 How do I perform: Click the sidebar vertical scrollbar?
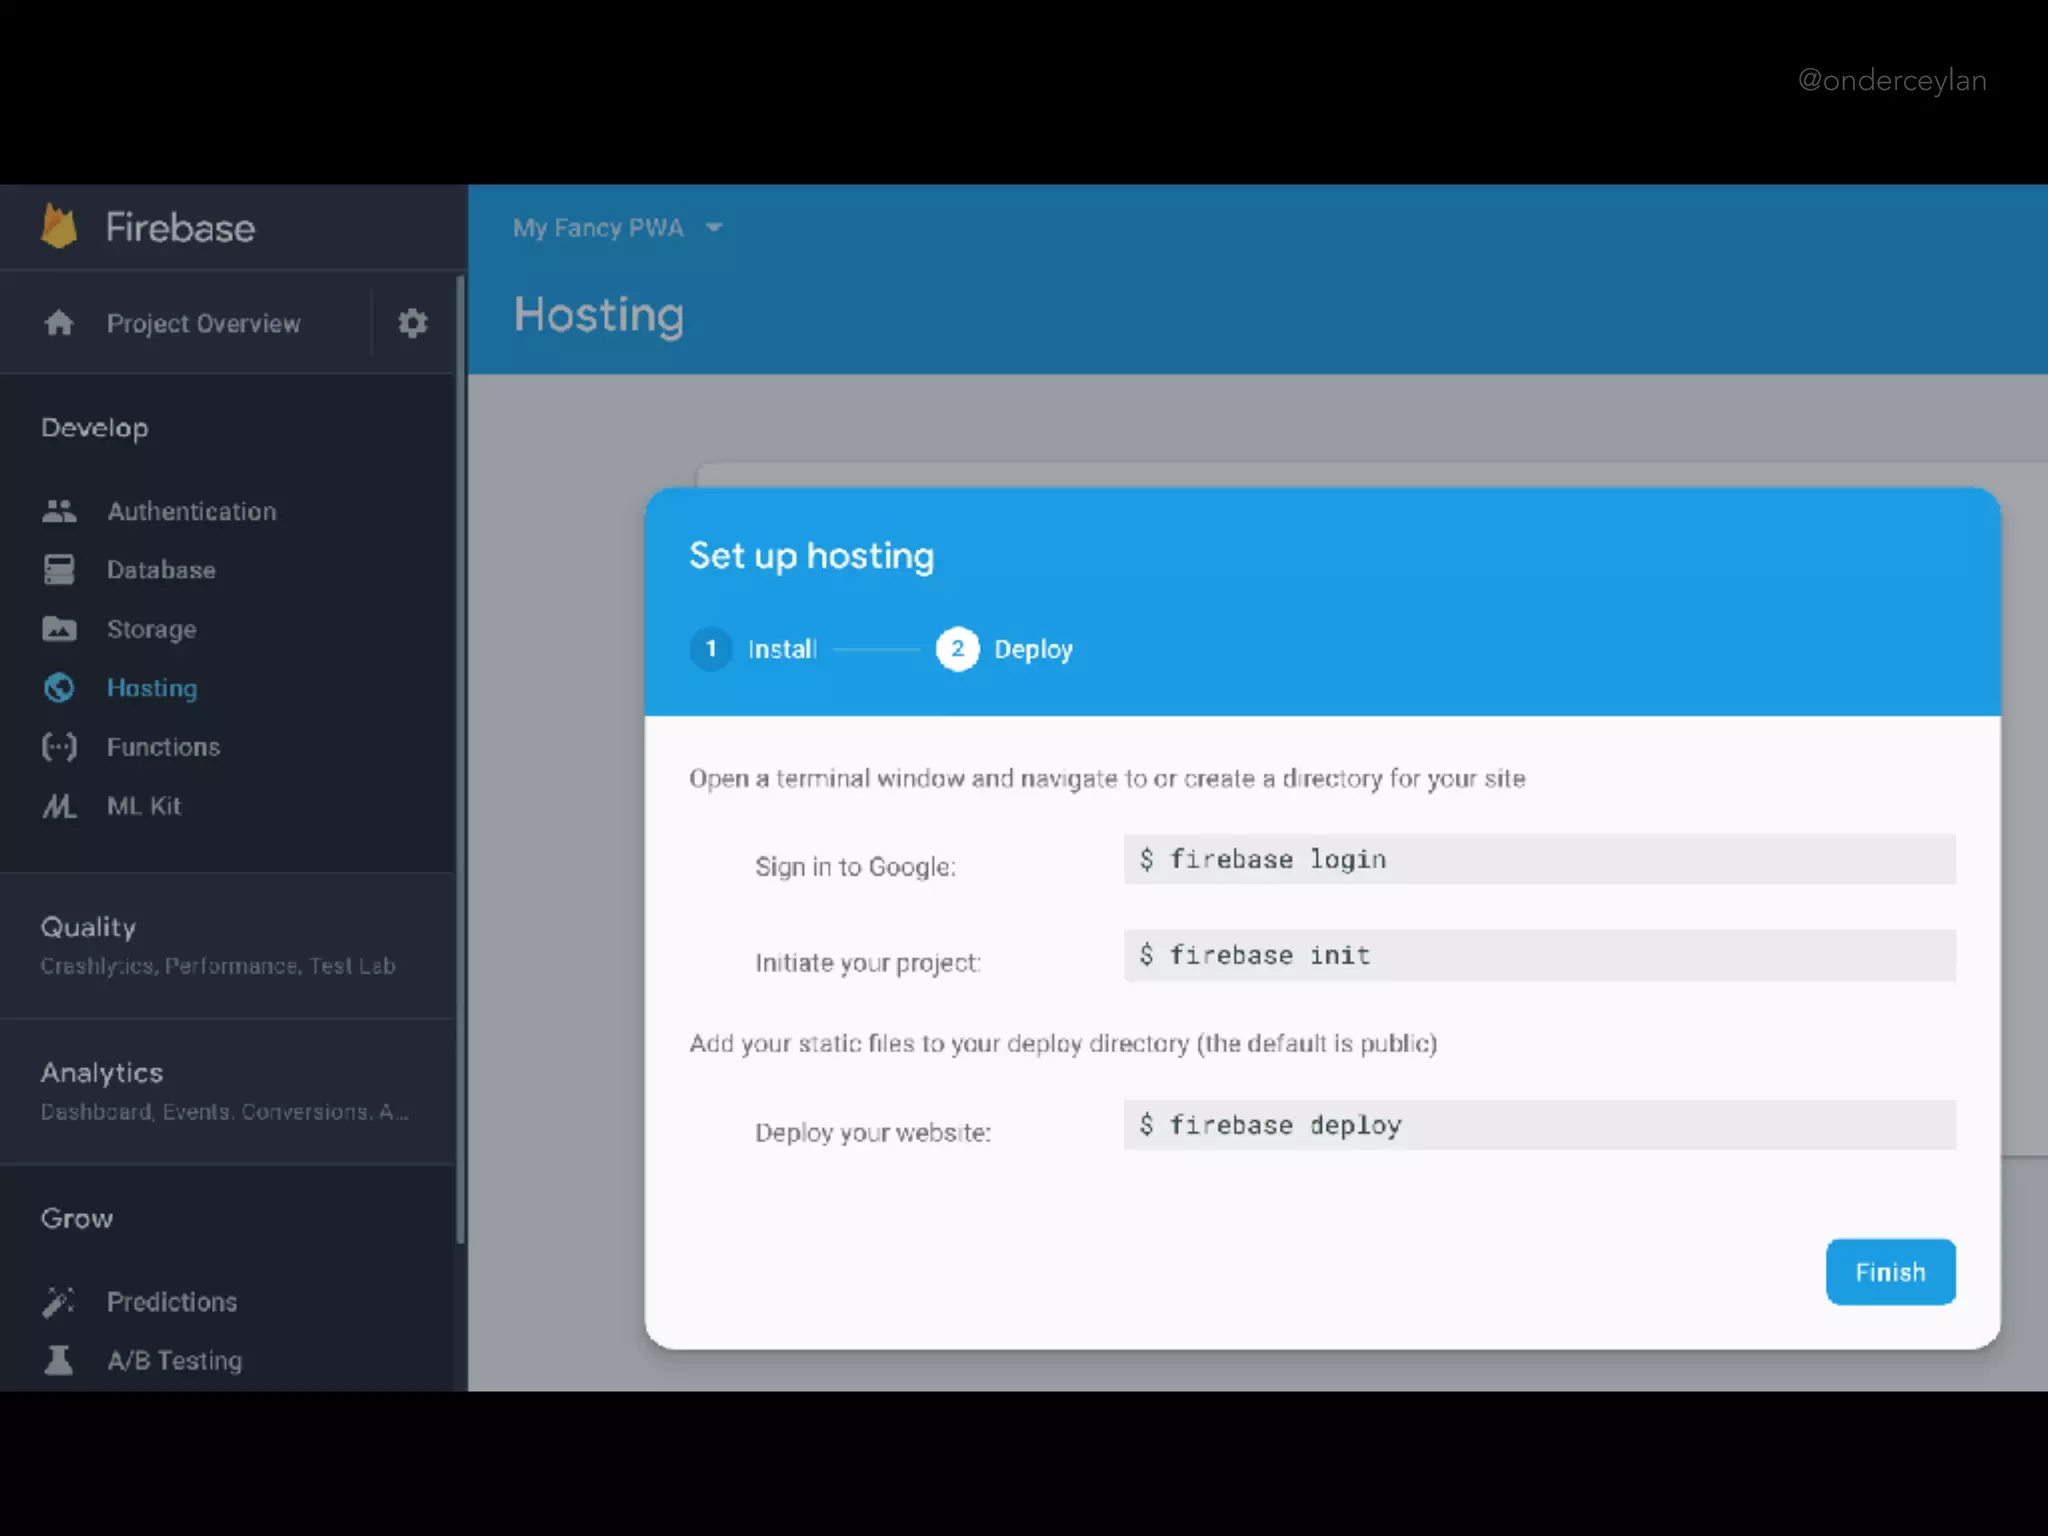(x=460, y=760)
